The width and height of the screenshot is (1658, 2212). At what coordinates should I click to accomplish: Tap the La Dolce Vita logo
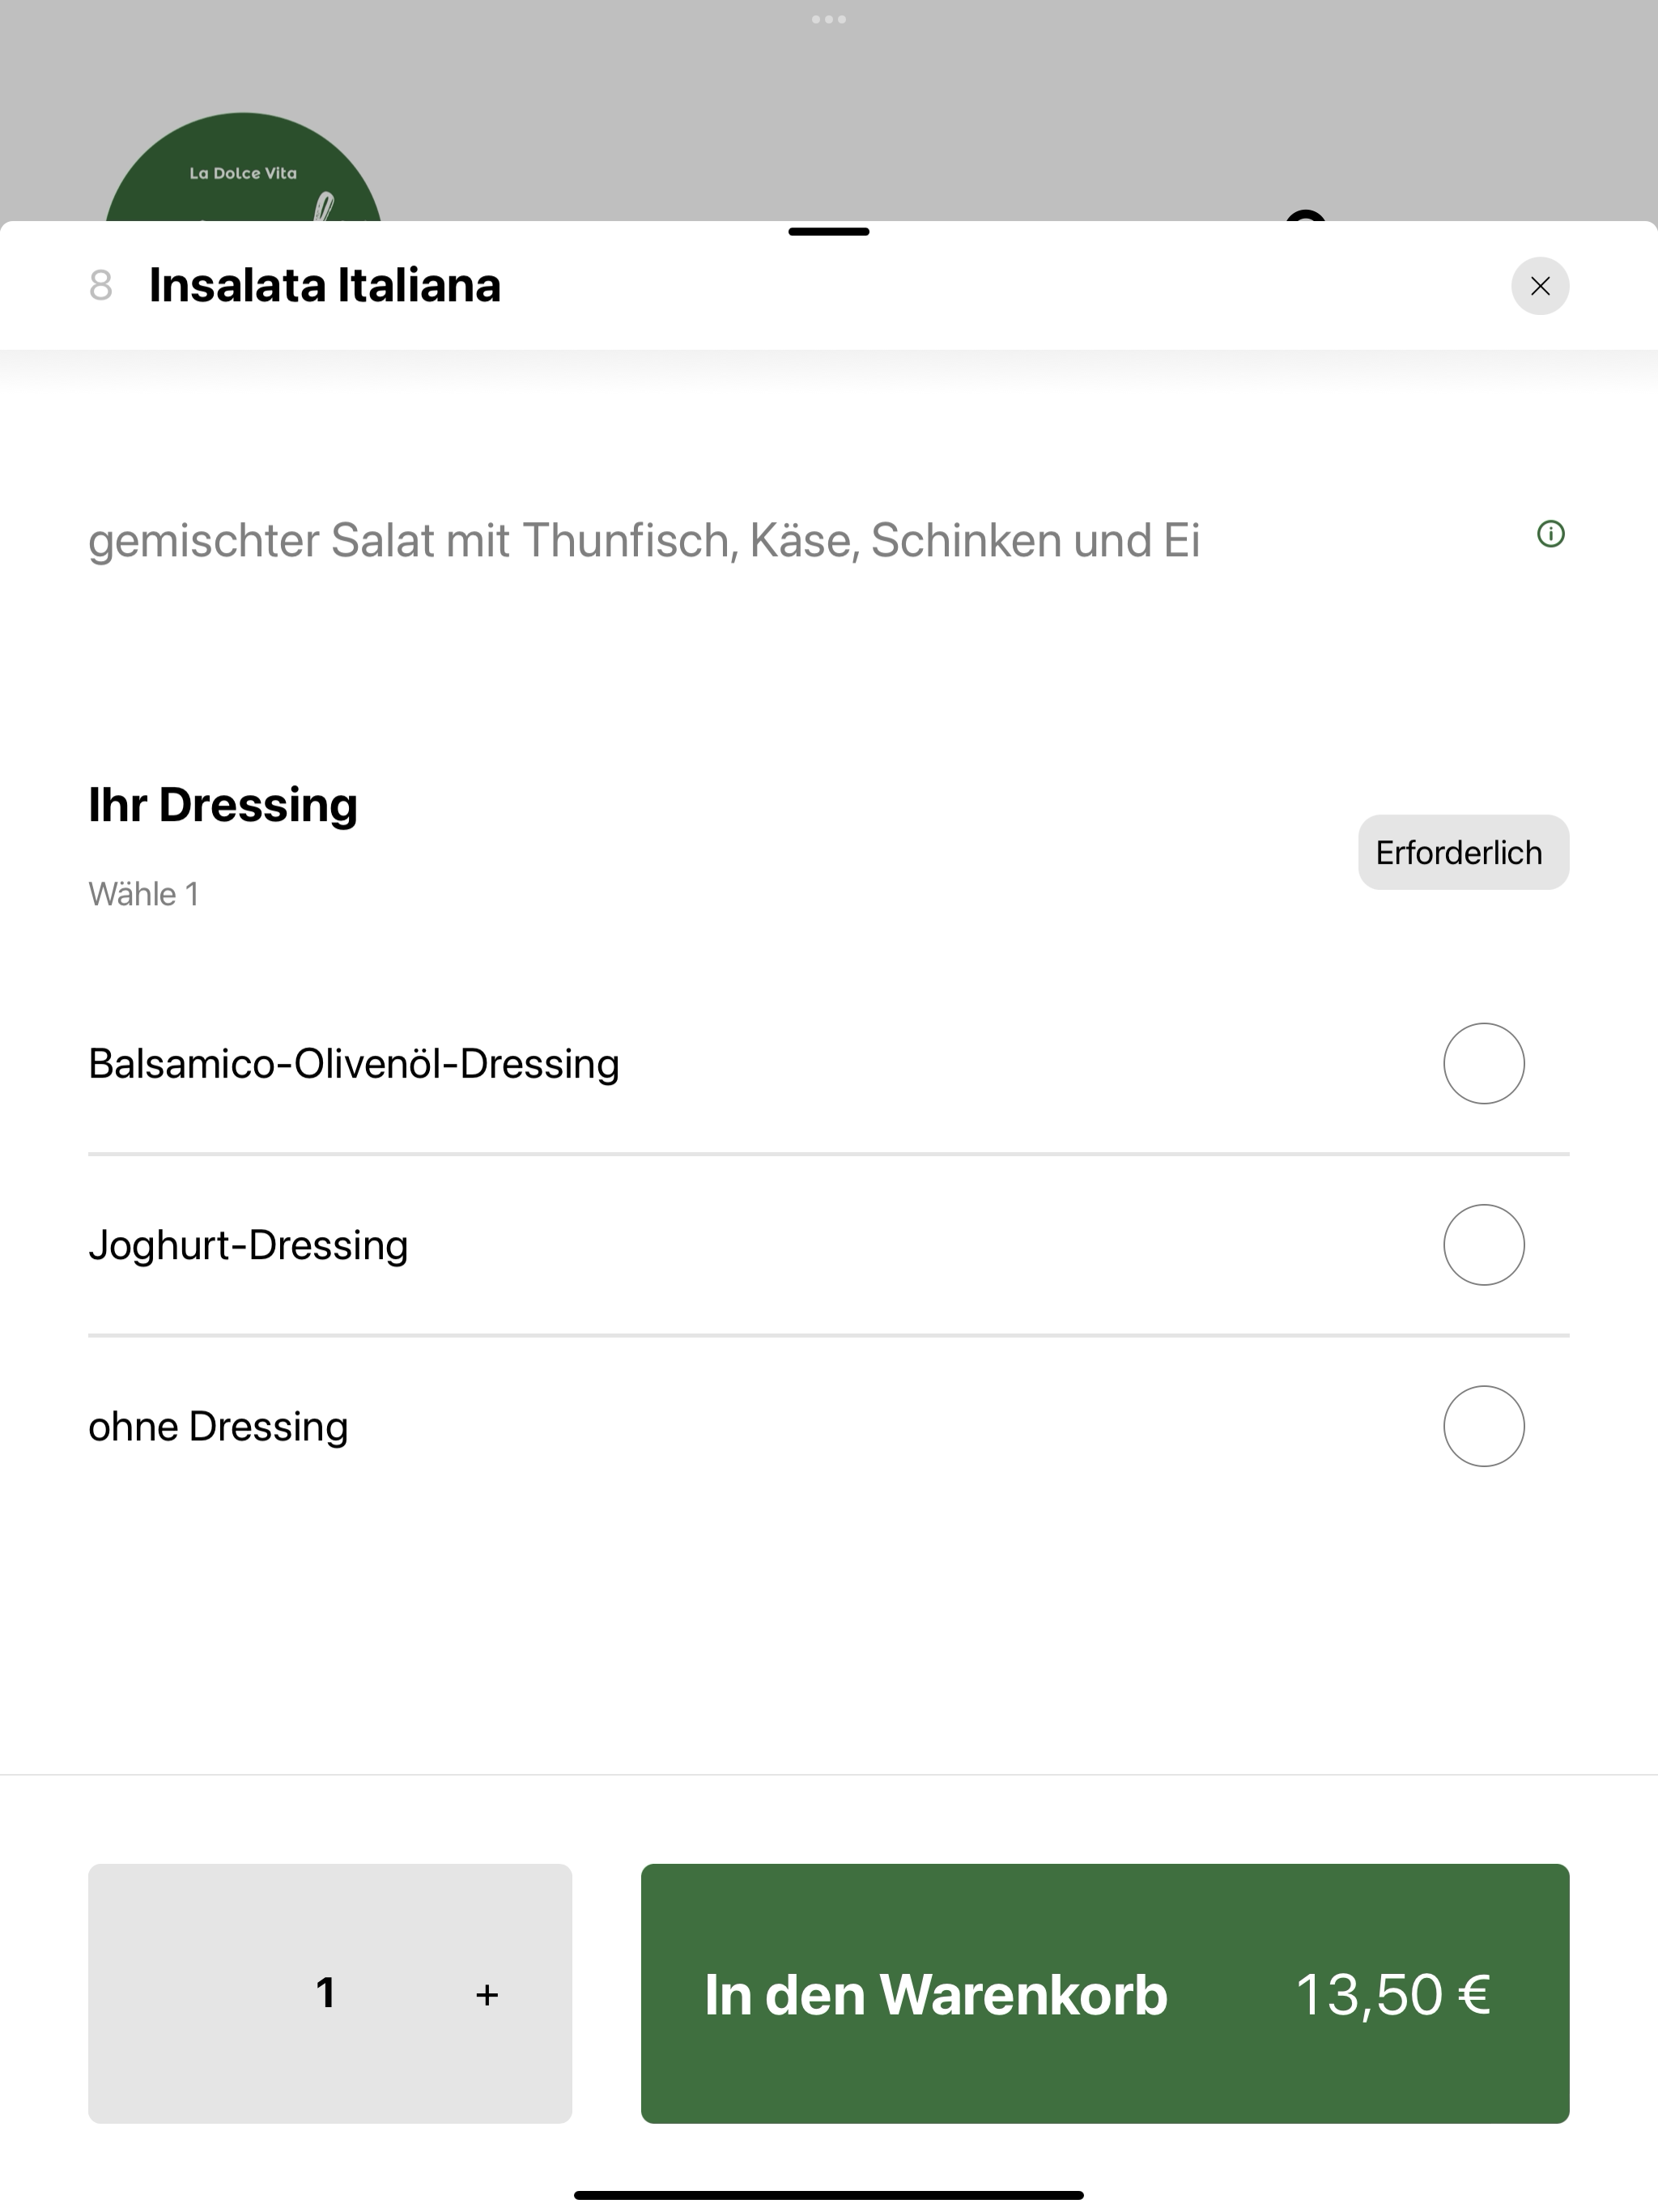point(243,168)
